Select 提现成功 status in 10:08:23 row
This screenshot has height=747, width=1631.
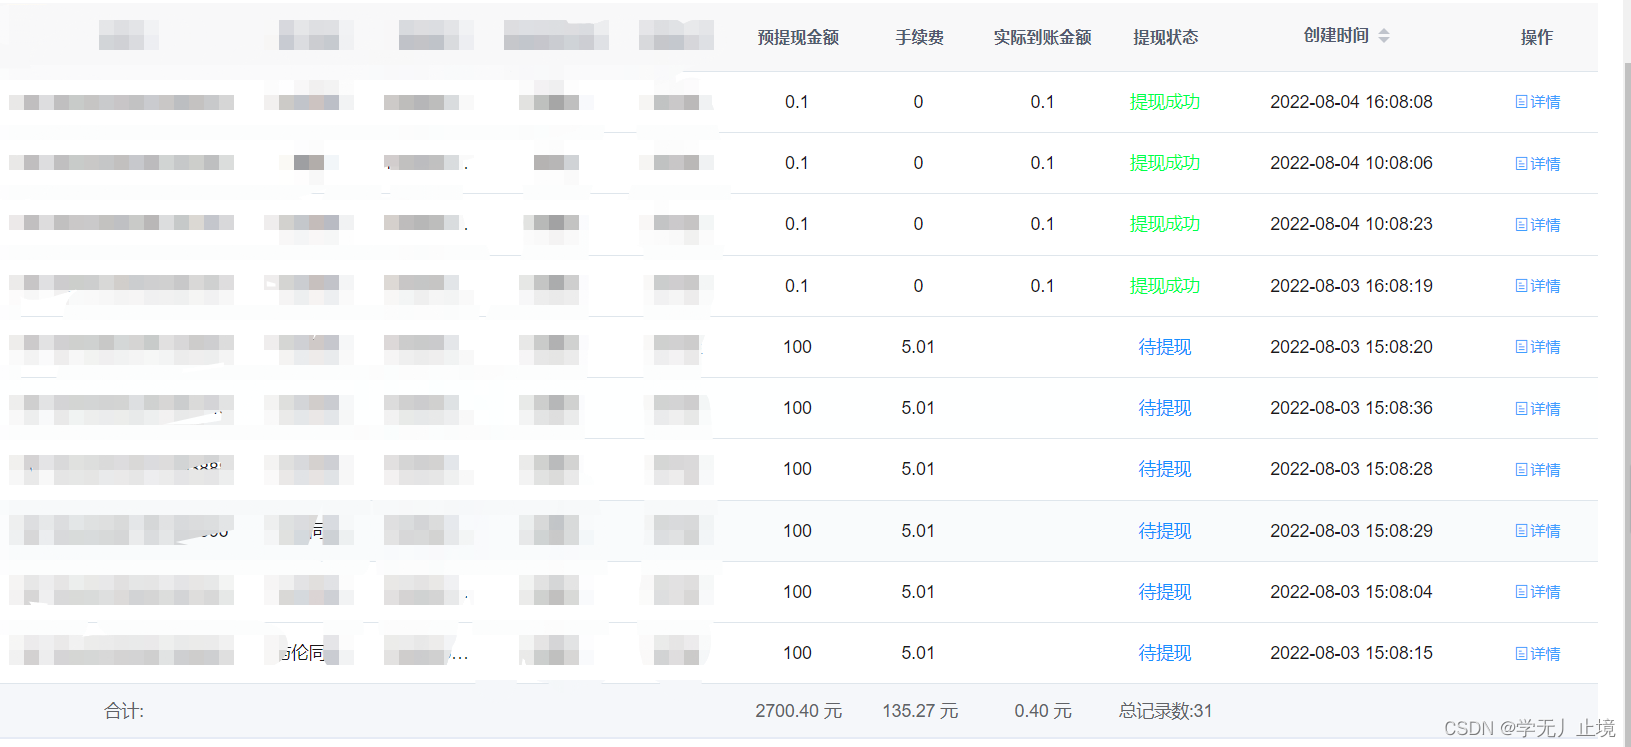tap(1165, 224)
